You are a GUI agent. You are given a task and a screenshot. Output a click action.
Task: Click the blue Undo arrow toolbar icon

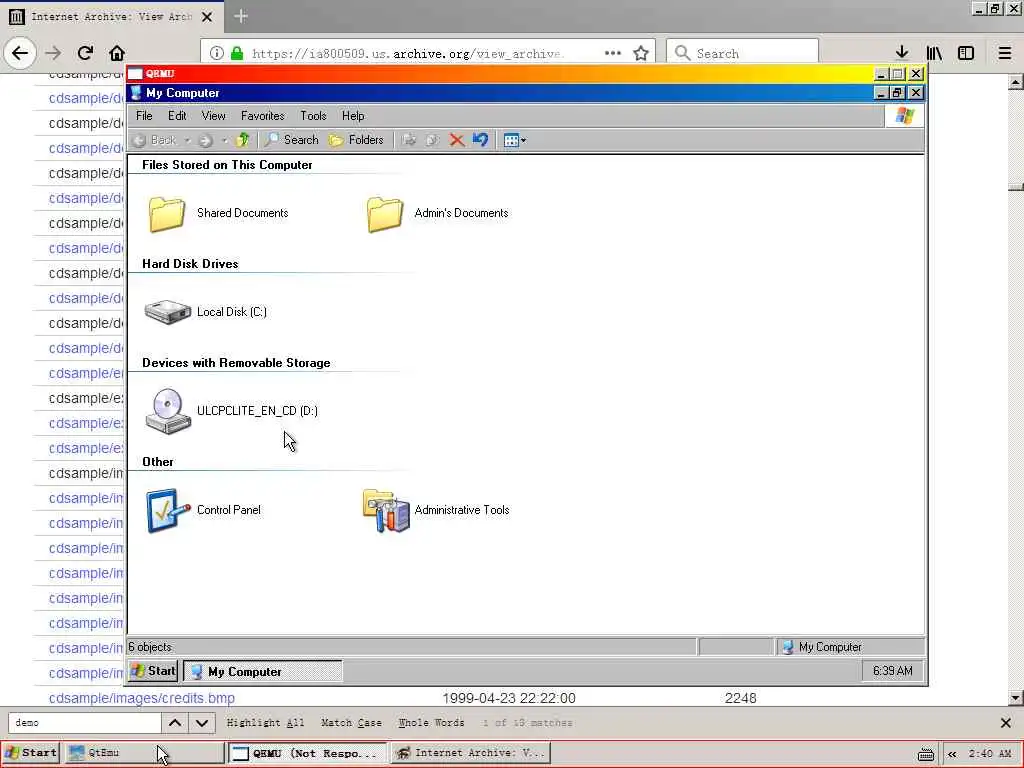480,140
